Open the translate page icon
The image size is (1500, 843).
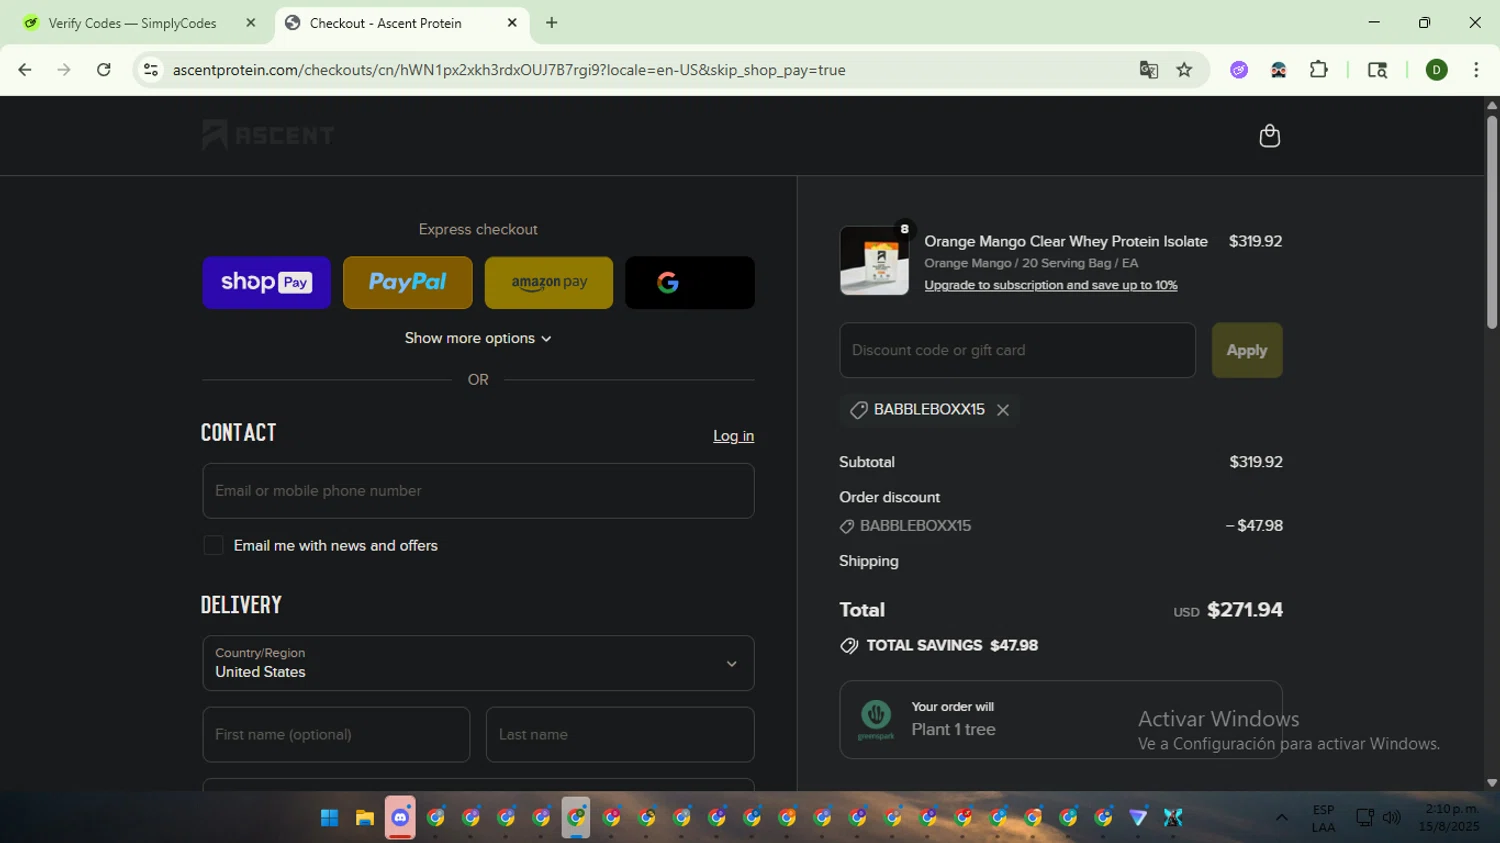(1149, 70)
